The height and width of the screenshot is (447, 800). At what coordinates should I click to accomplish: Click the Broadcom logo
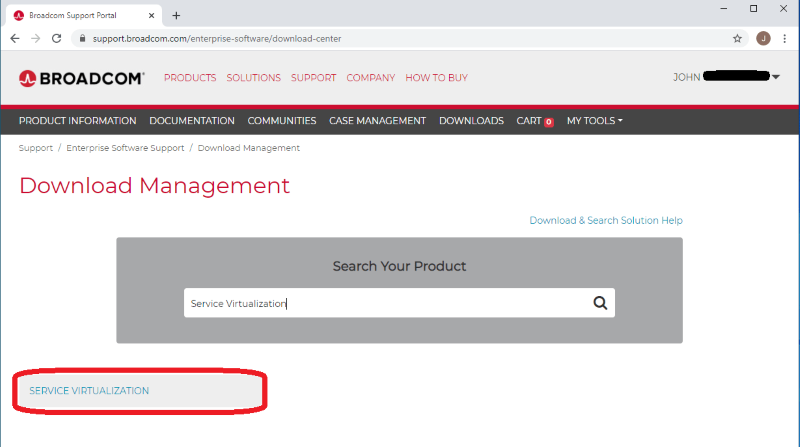(81, 78)
